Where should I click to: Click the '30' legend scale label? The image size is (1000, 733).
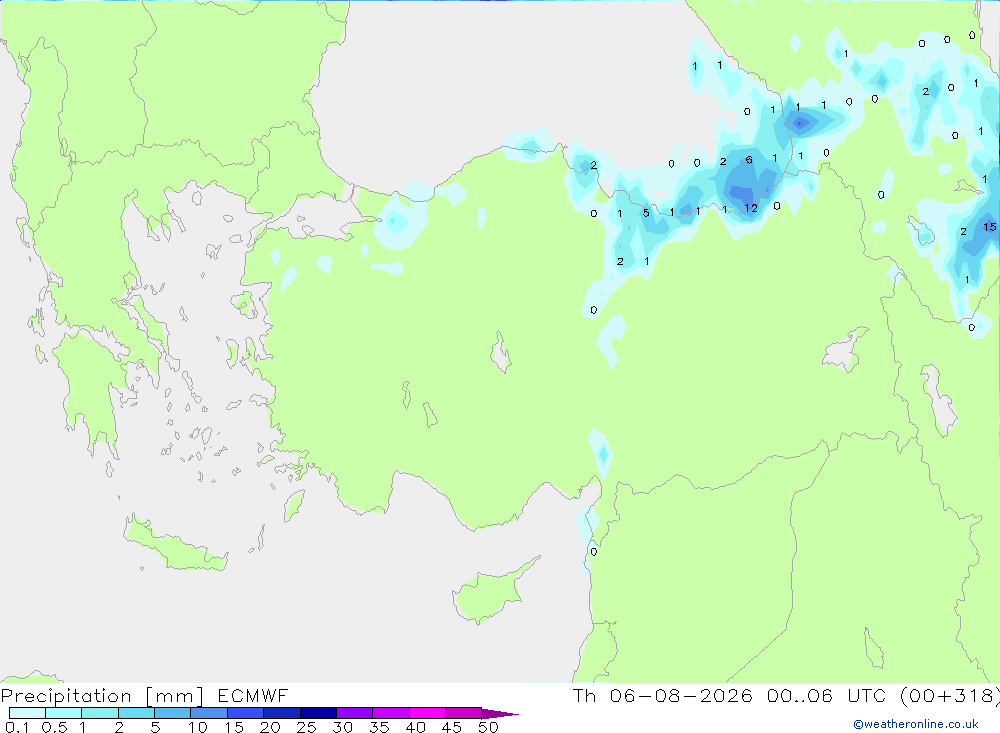343,727
